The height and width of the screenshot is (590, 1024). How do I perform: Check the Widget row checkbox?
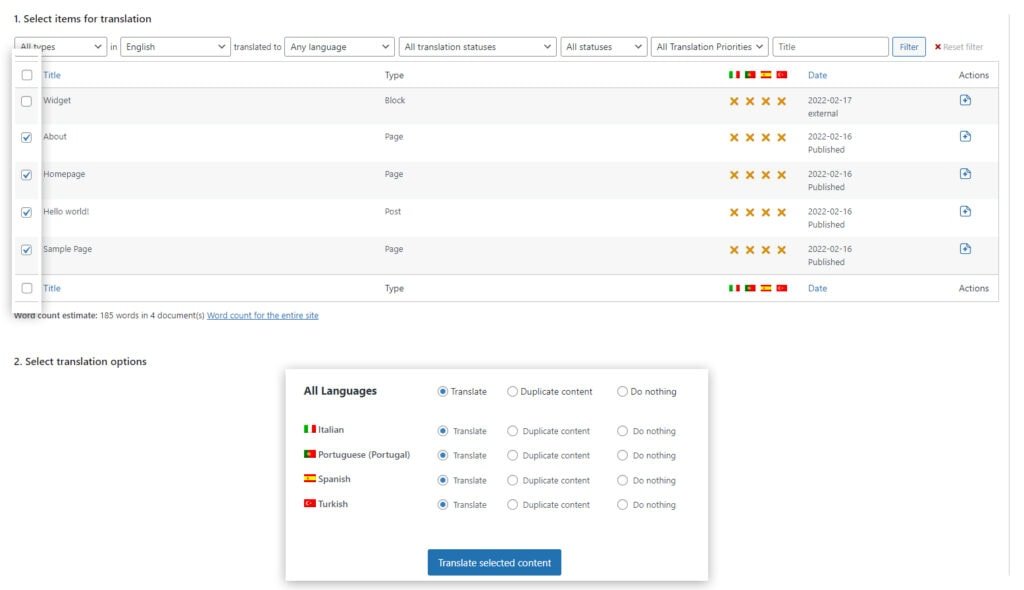pos(27,101)
